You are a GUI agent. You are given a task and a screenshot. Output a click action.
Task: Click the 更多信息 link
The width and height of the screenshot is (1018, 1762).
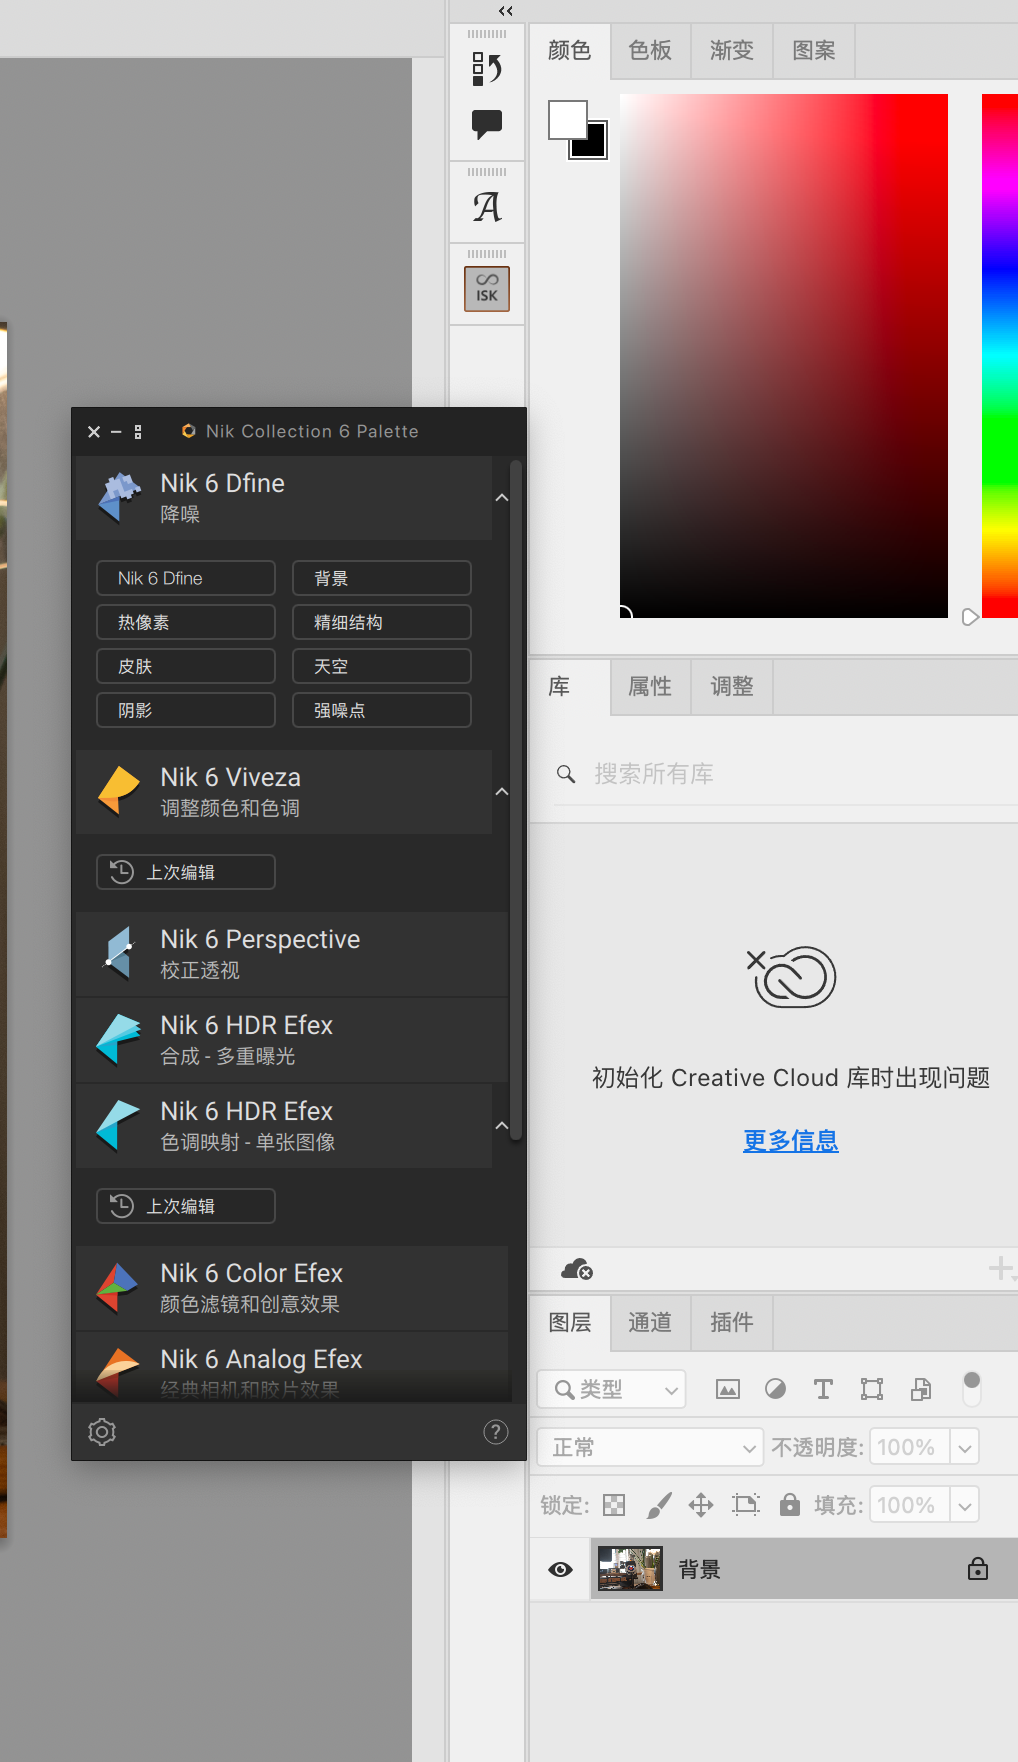click(790, 1140)
